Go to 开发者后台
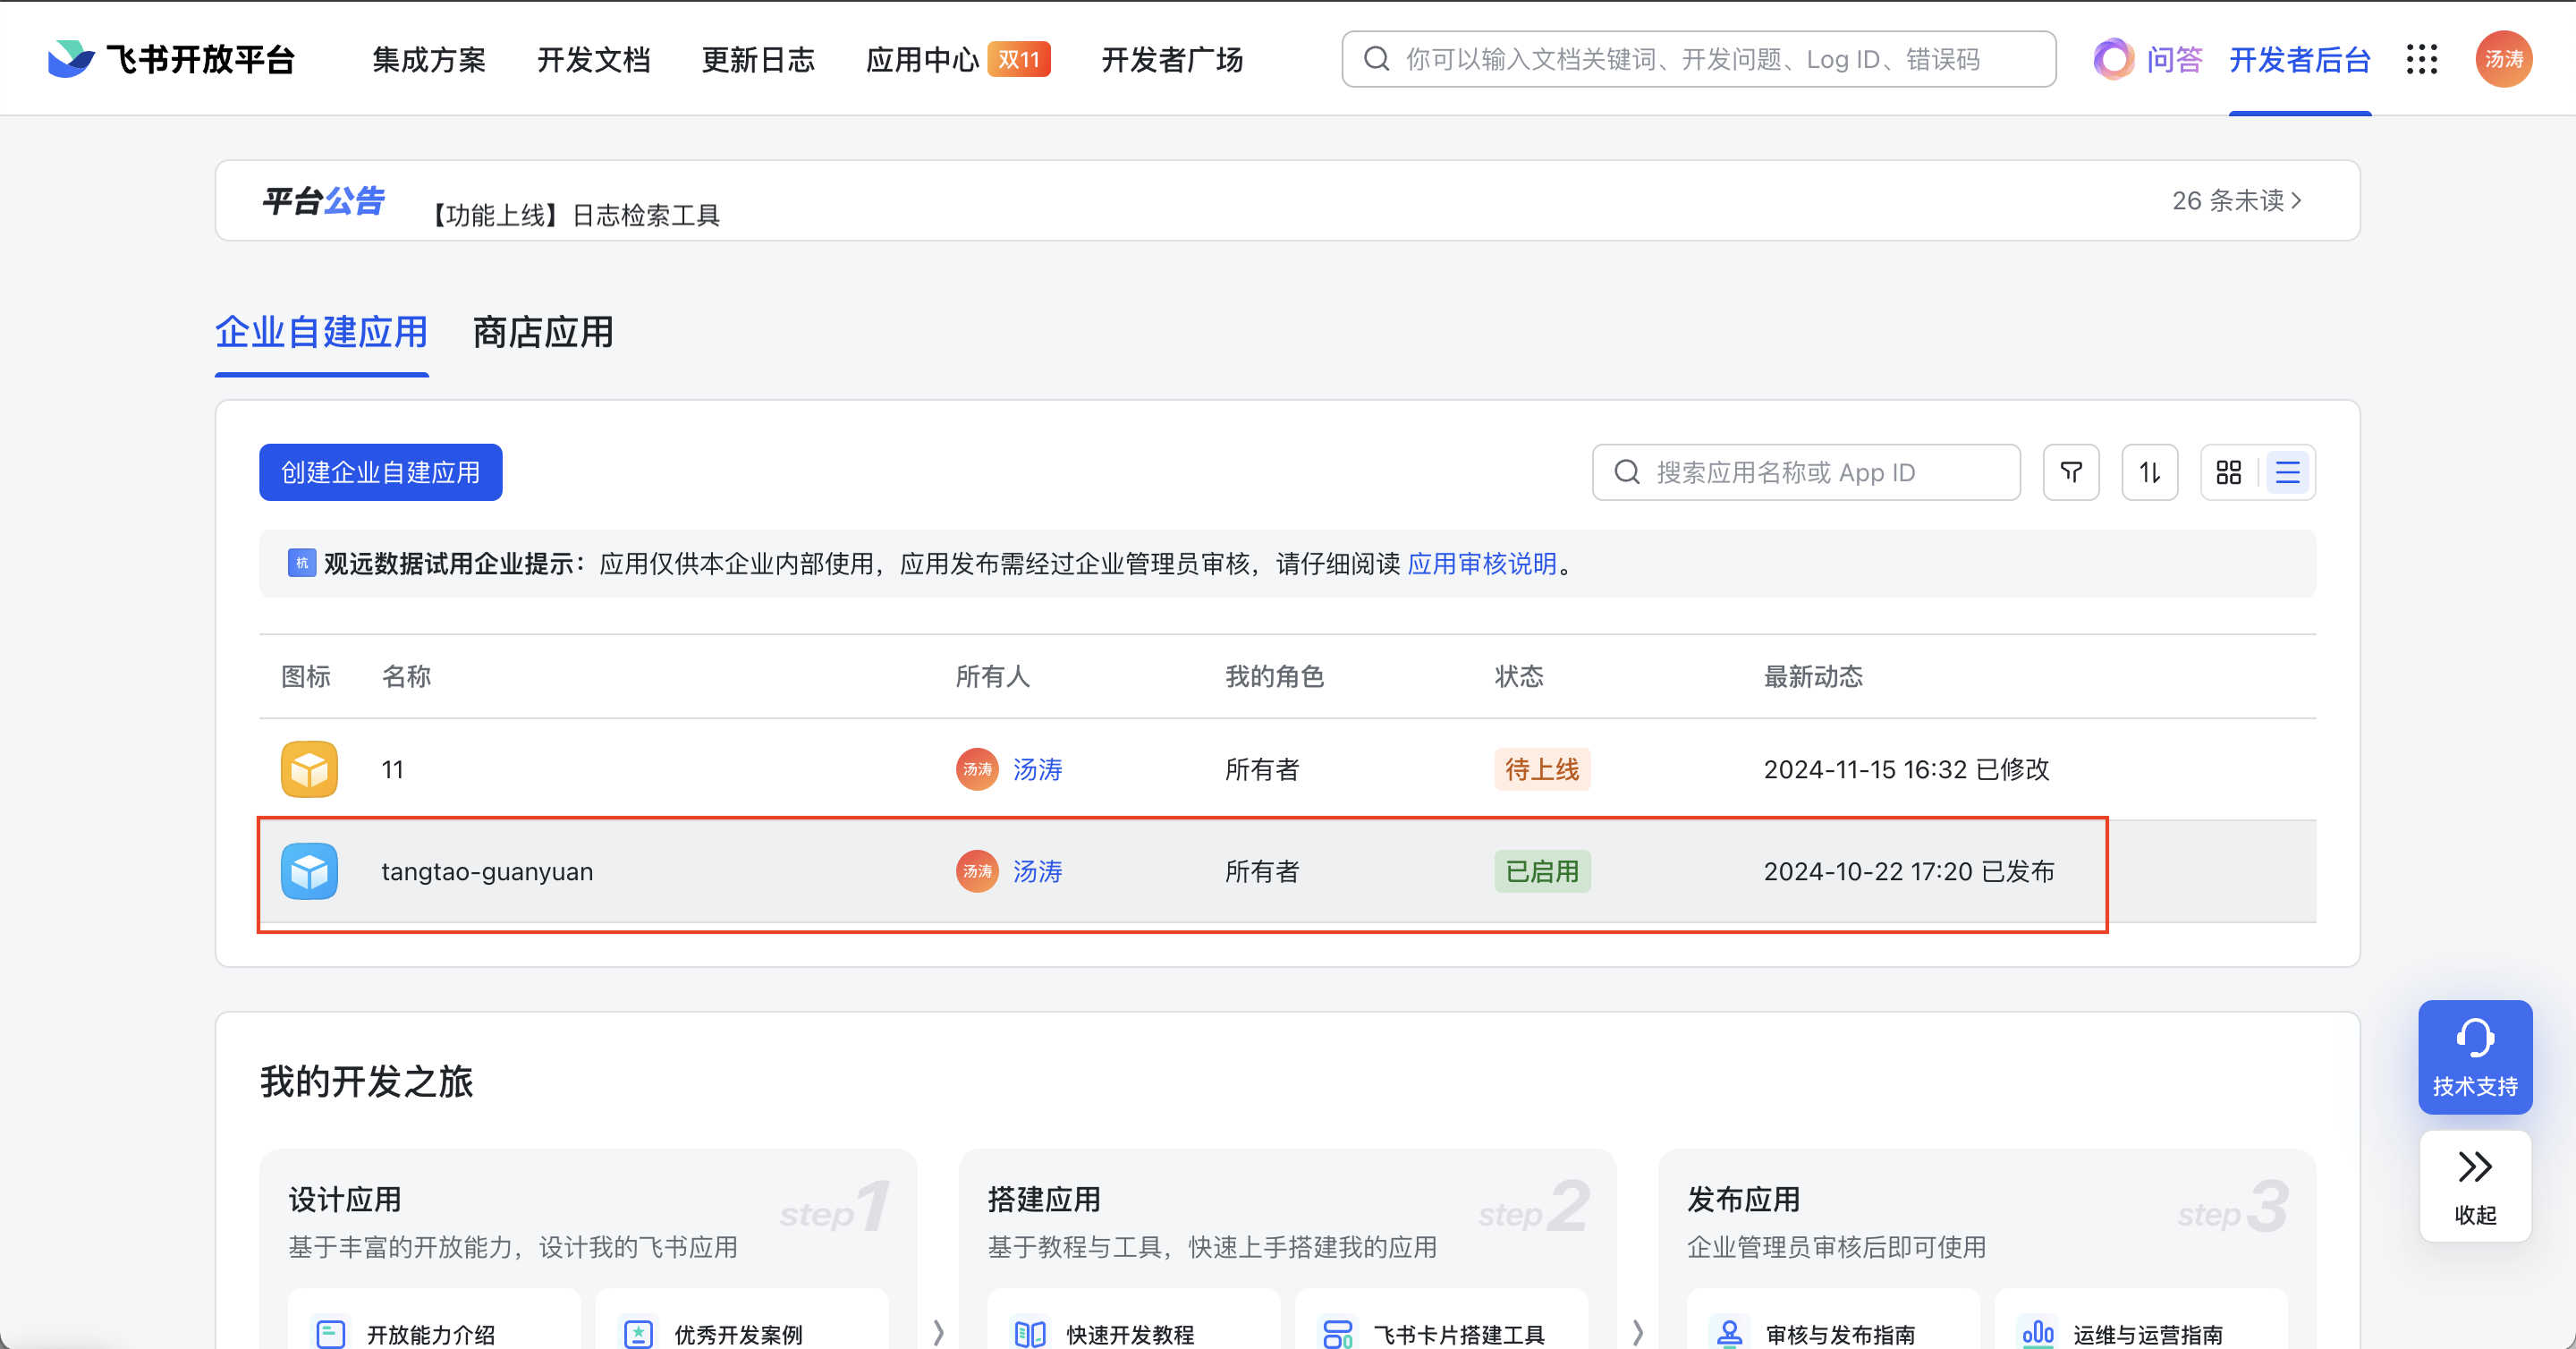Viewport: 2576px width, 1349px height. pyautogui.click(x=2300, y=59)
